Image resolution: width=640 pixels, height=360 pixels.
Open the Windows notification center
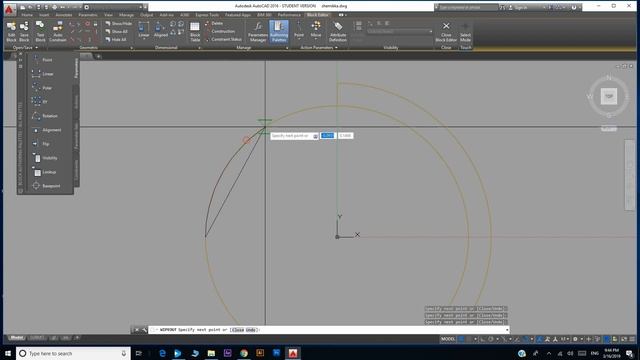(x=630, y=353)
